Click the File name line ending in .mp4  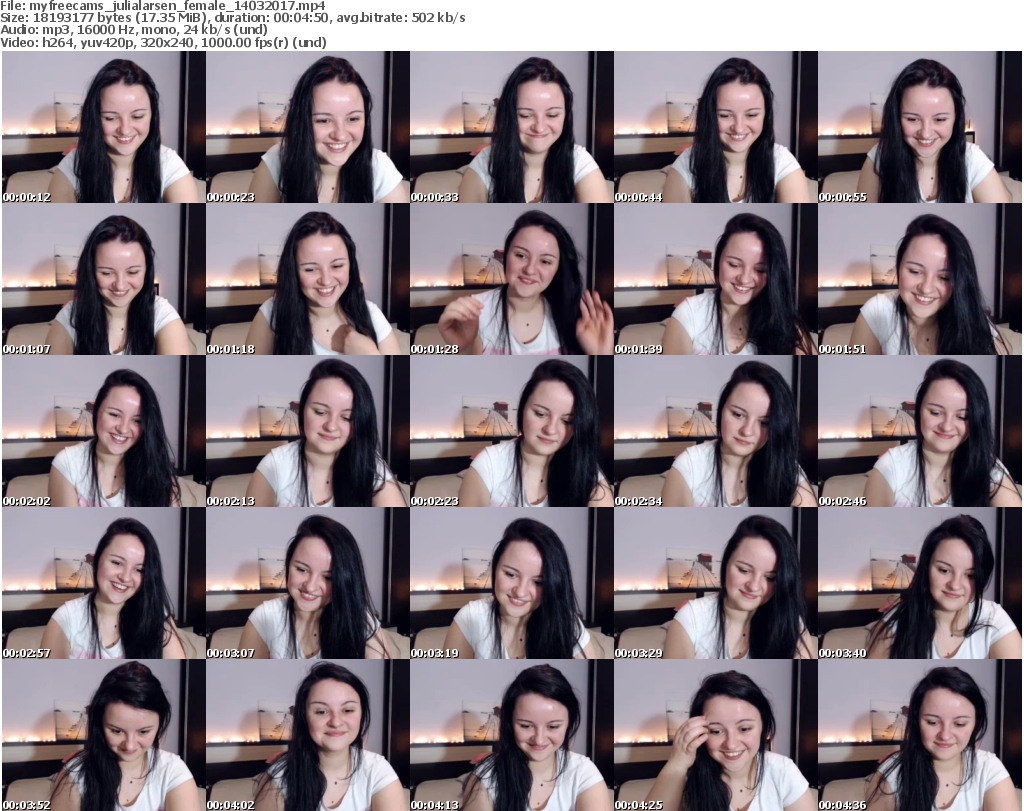(x=163, y=6)
